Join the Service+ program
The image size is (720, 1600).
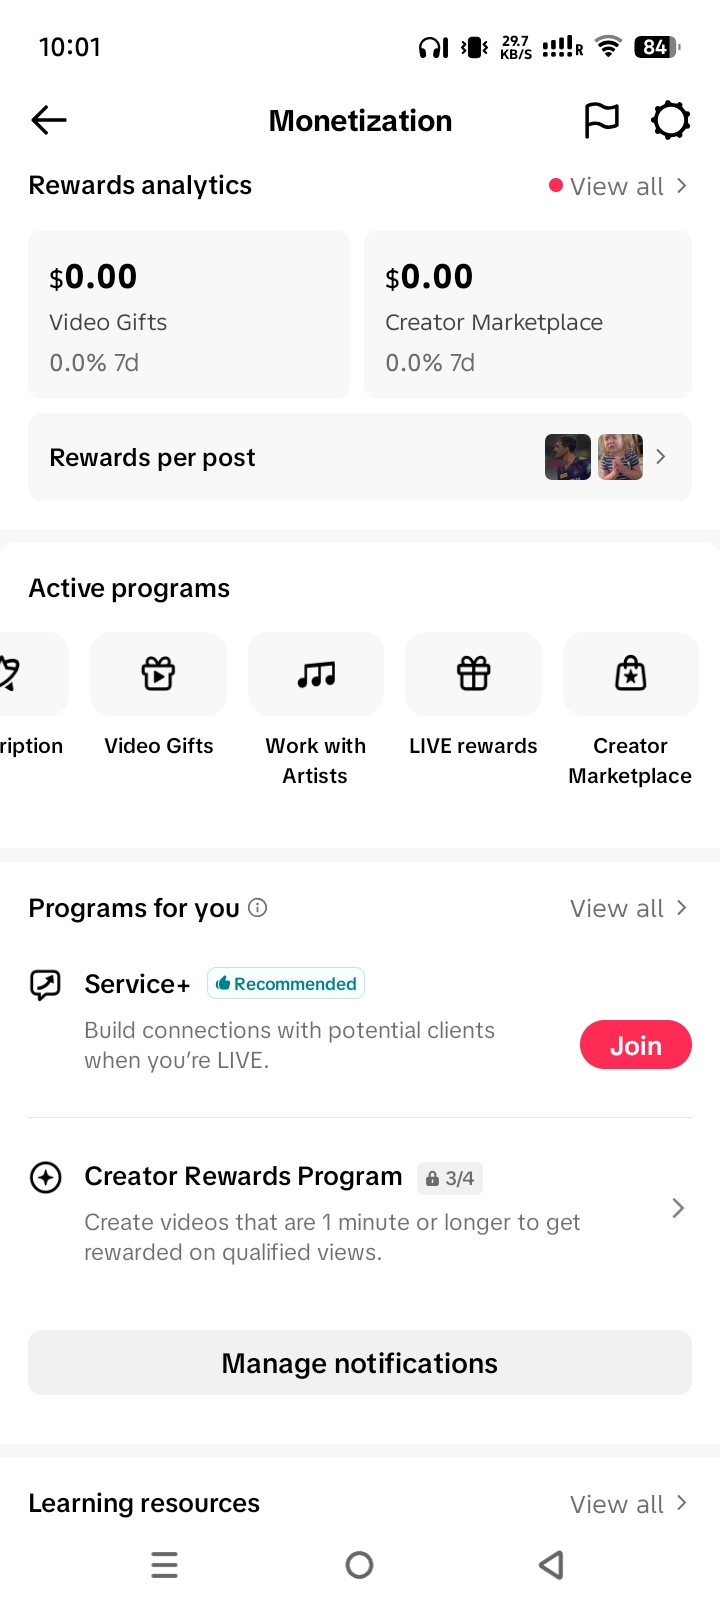(636, 1045)
